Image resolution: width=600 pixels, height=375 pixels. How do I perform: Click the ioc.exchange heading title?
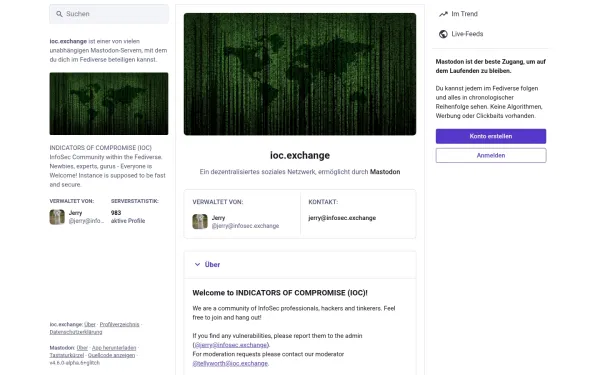click(x=300, y=155)
